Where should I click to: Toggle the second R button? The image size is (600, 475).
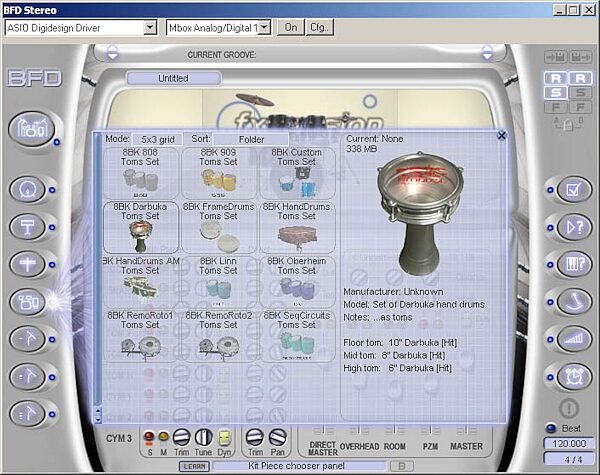580,78
